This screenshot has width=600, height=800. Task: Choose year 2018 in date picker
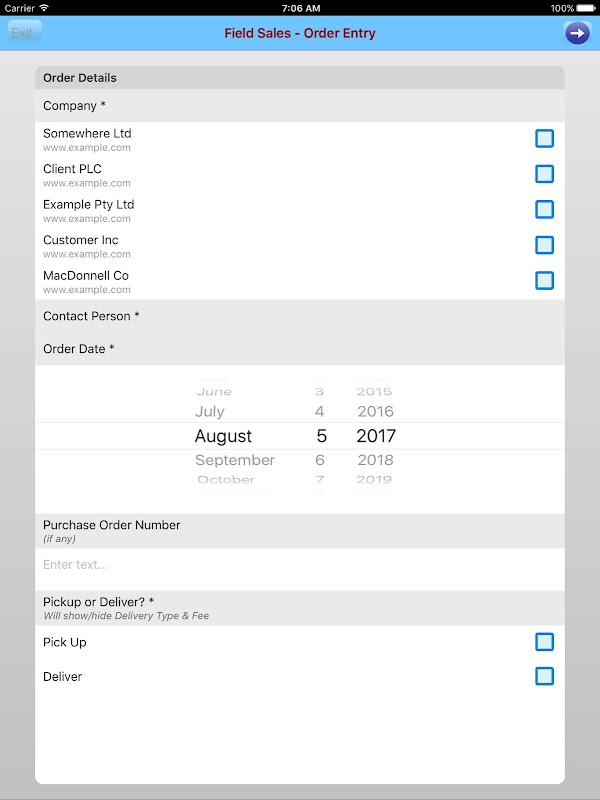coord(375,461)
